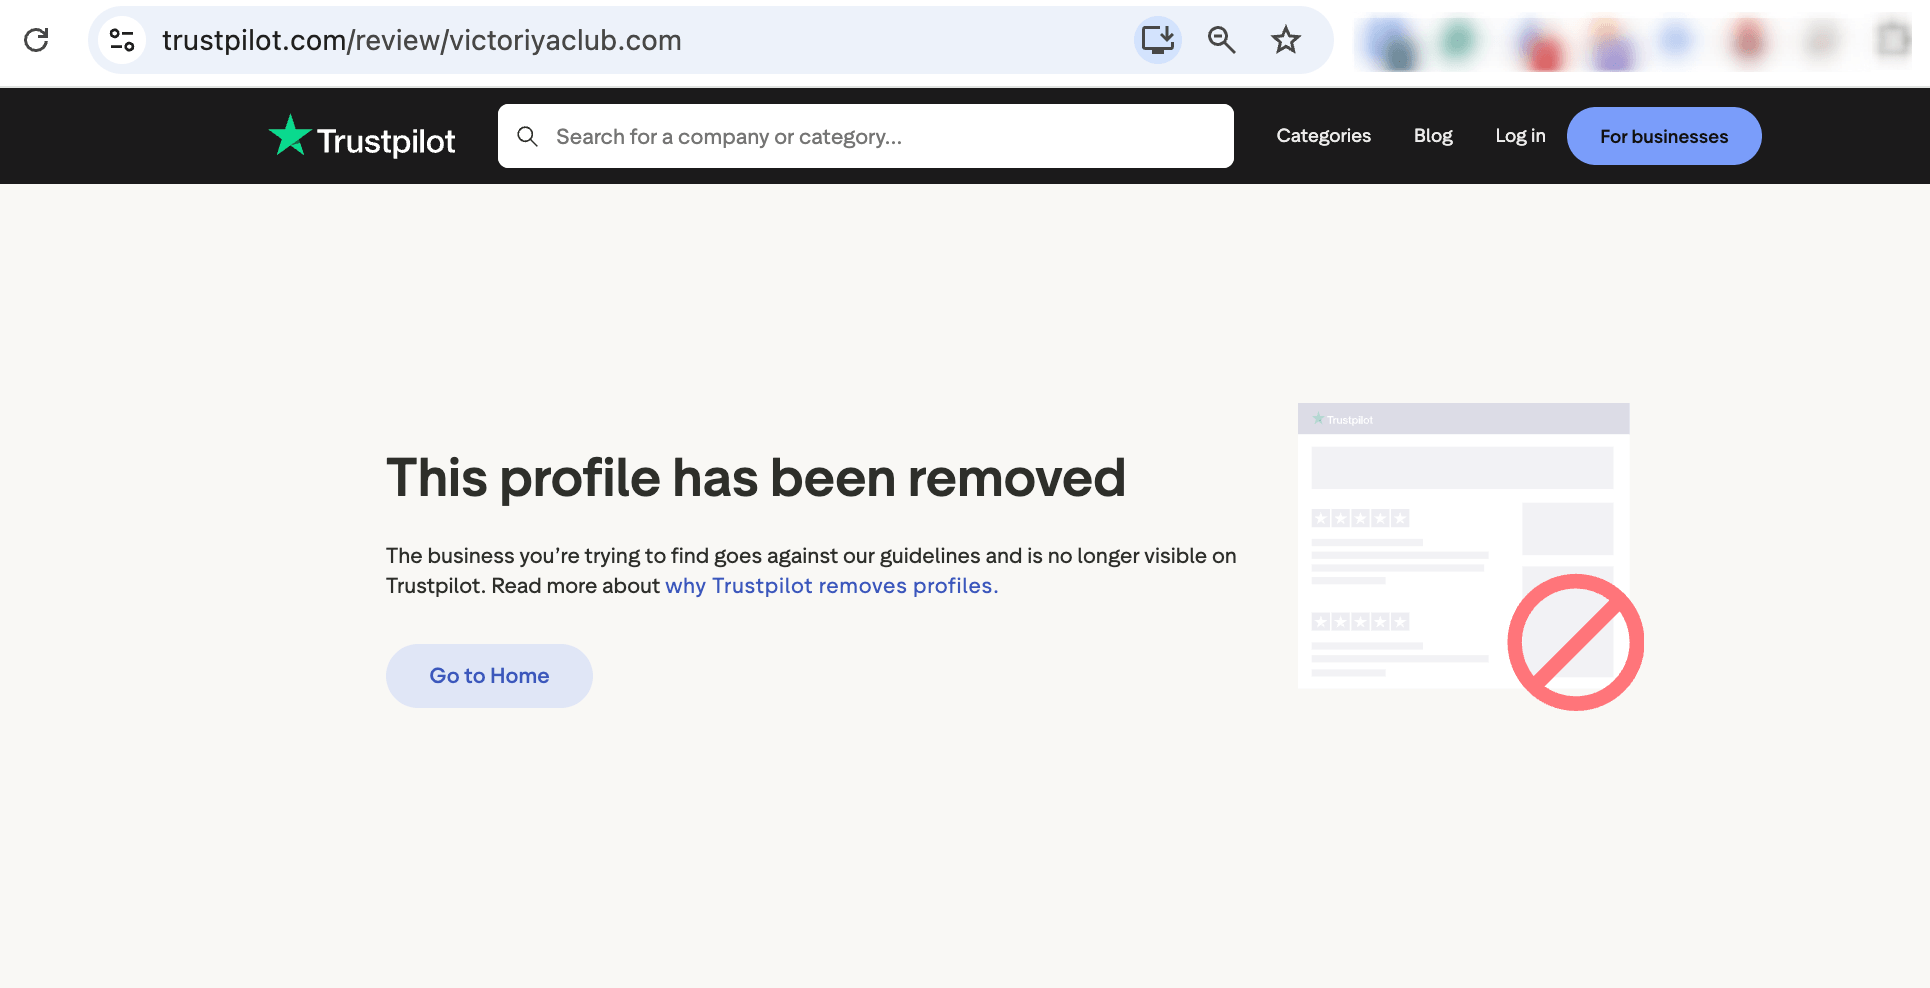The image size is (1930, 988).
Task: Click the install app icon in address bar
Action: click(x=1158, y=40)
